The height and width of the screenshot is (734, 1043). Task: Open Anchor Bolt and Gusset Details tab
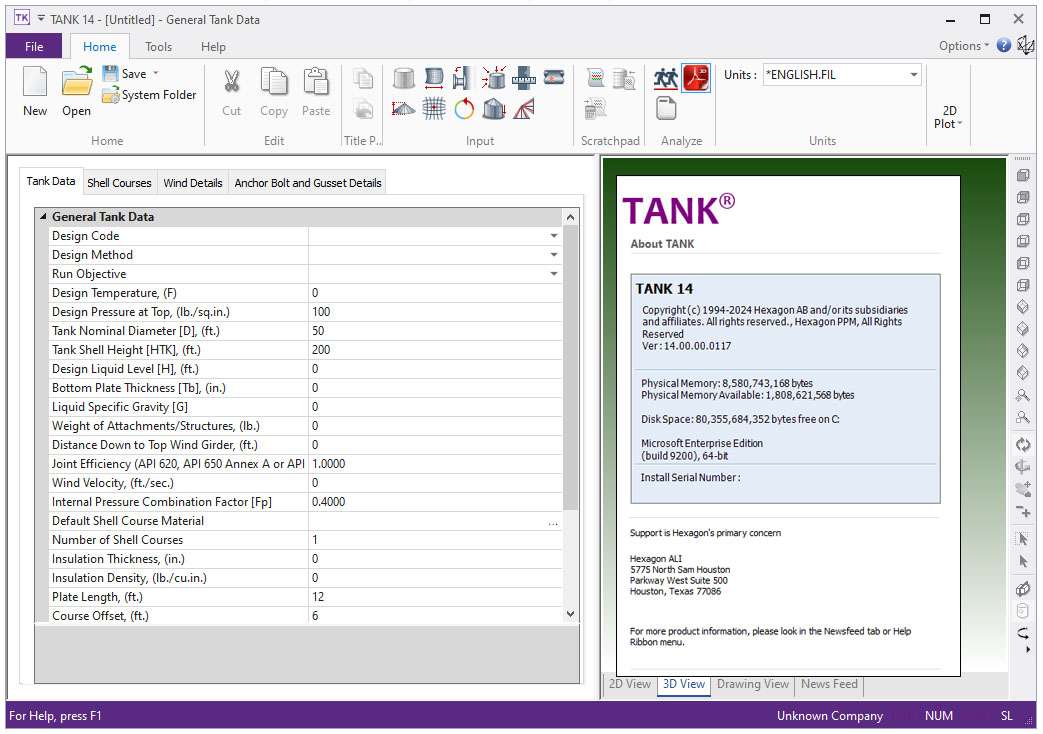pos(308,183)
